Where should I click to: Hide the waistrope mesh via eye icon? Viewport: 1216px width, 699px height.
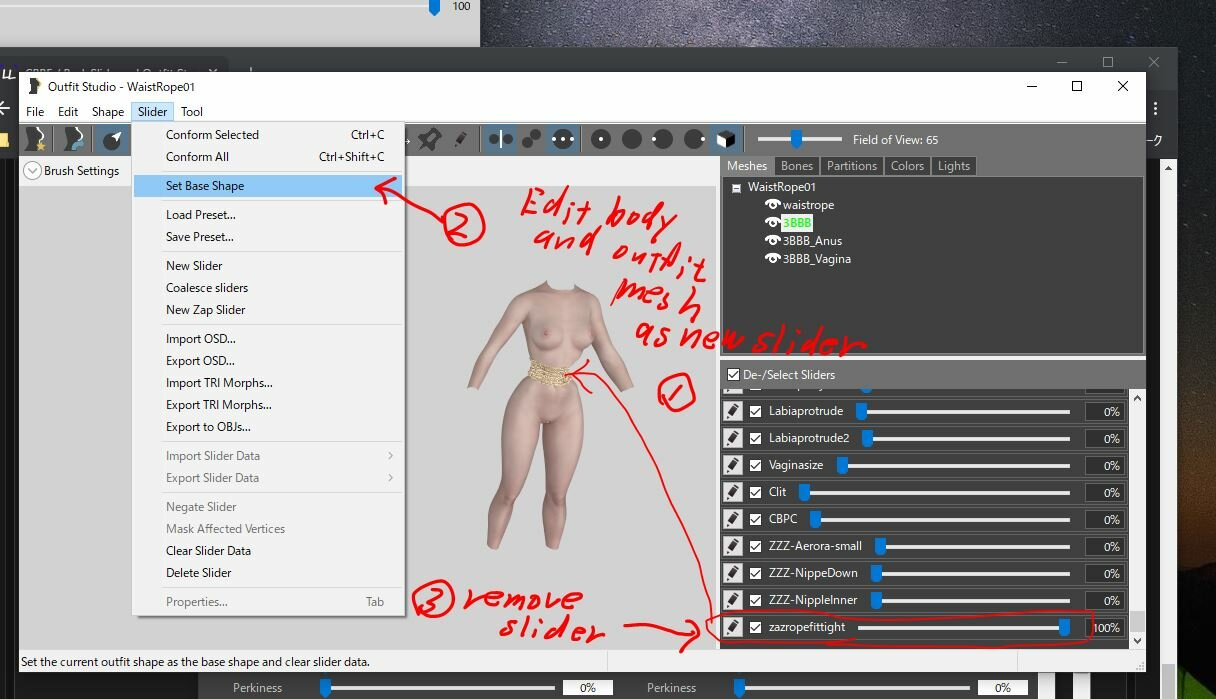772,205
